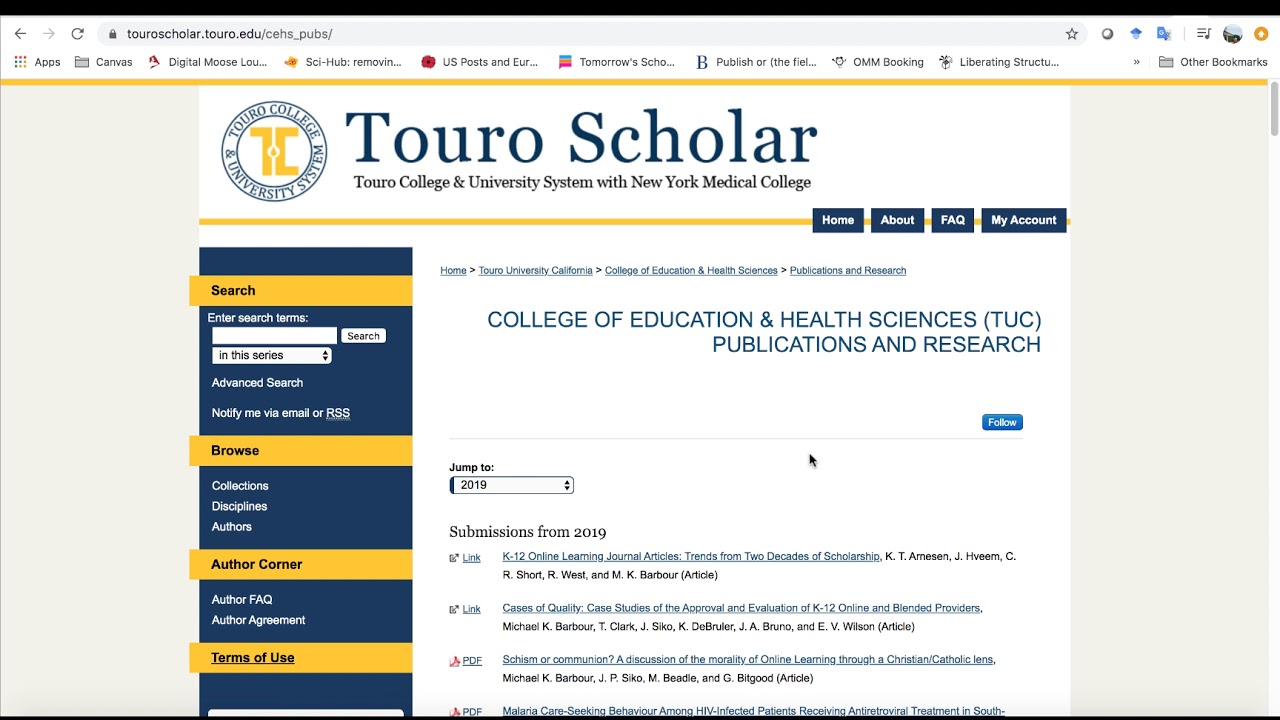Browse Authors in sidebar

pos(231,527)
